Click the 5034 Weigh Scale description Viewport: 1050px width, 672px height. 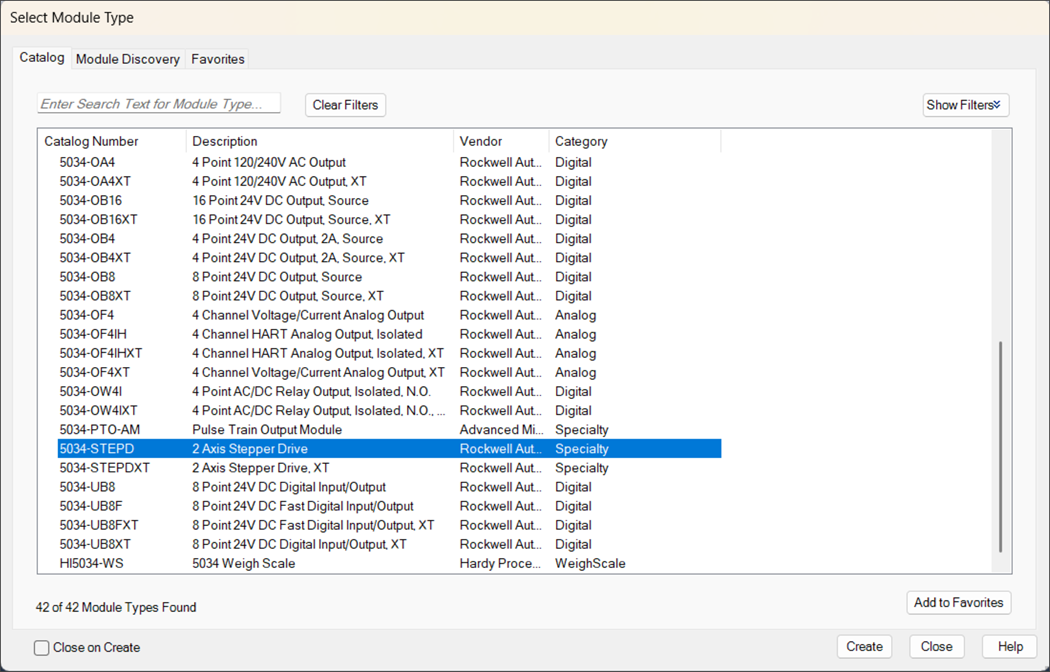click(x=244, y=564)
